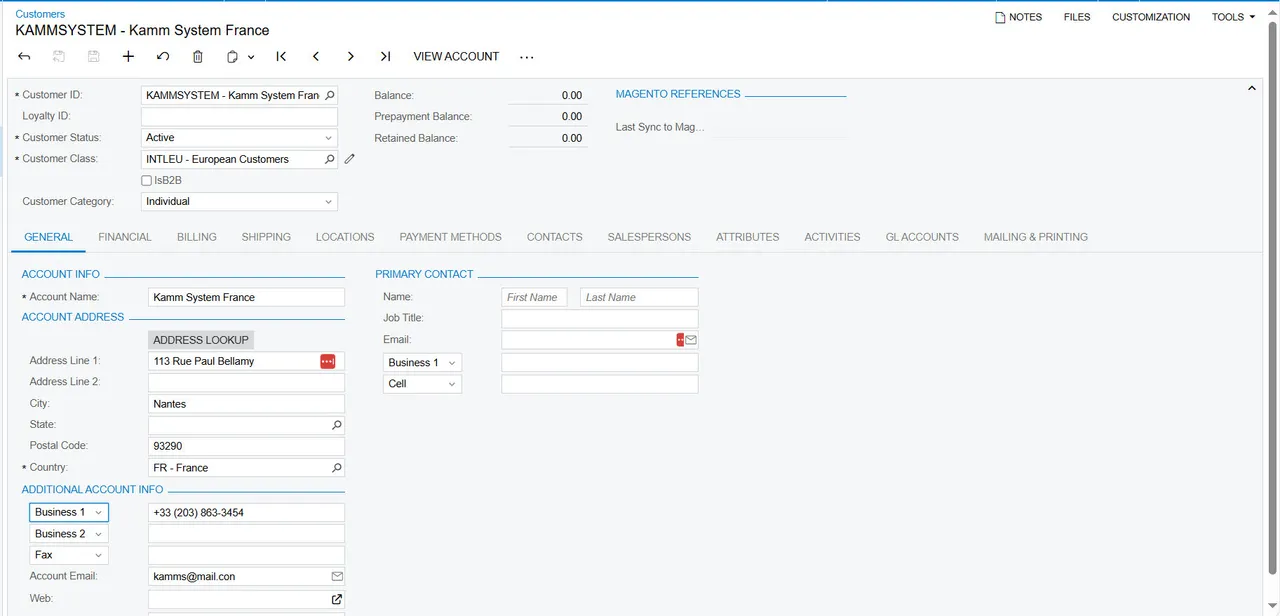Click the clipboard copy-paste icon

232,57
